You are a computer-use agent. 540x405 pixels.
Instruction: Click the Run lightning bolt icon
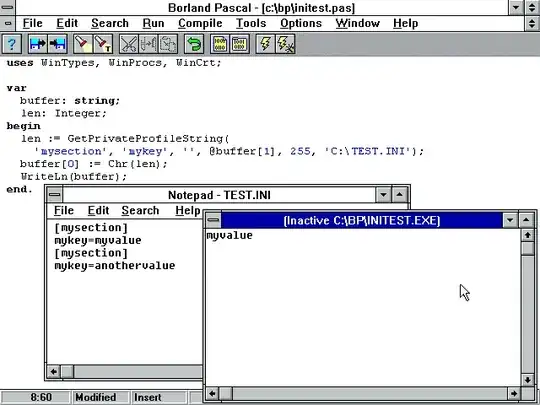click(x=265, y=44)
